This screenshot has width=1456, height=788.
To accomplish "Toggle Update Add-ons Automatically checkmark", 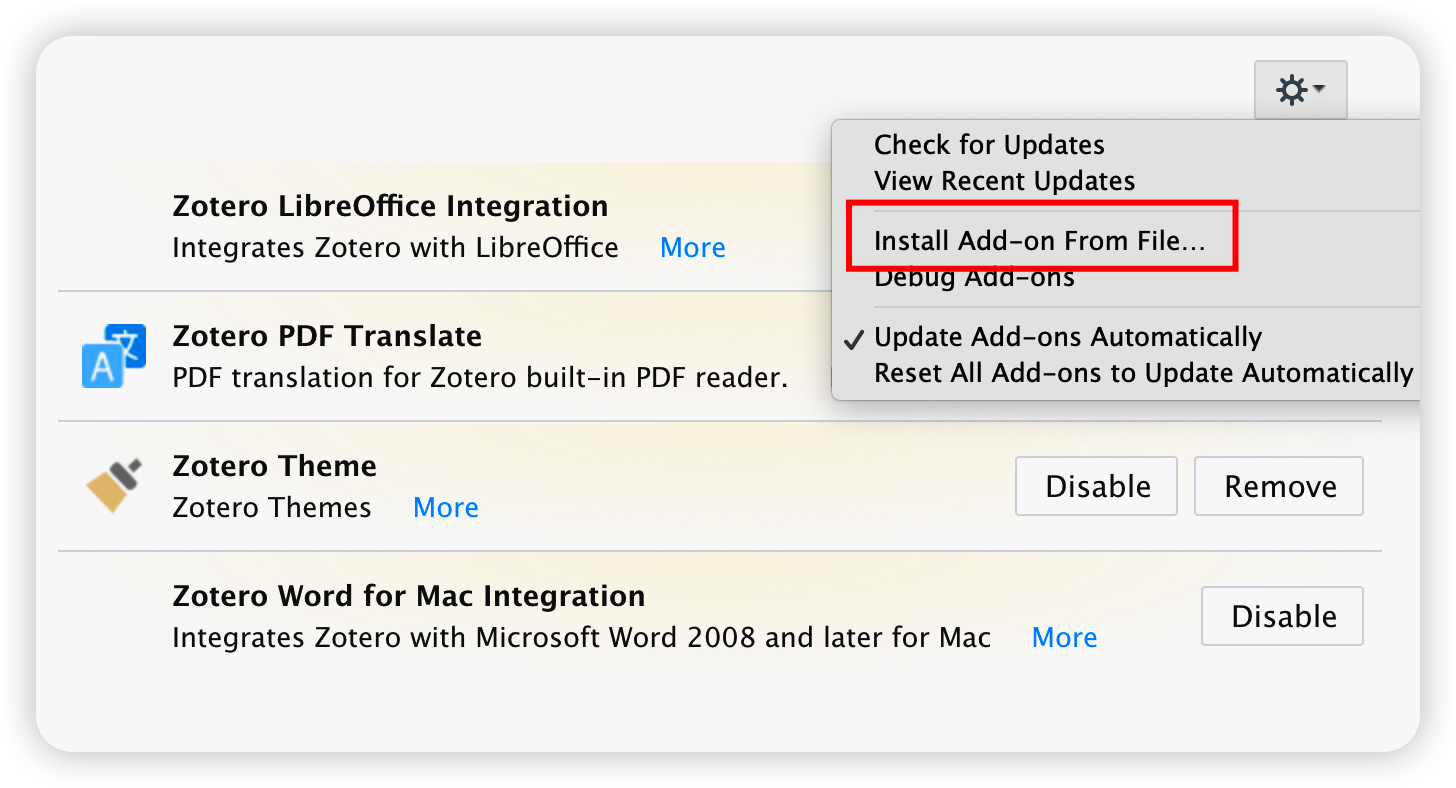I will click(x=1067, y=337).
